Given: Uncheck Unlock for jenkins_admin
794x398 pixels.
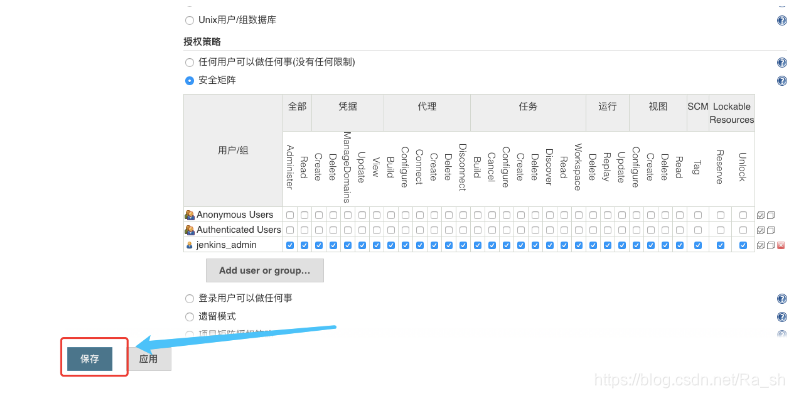Looking at the screenshot, I should 743,245.
